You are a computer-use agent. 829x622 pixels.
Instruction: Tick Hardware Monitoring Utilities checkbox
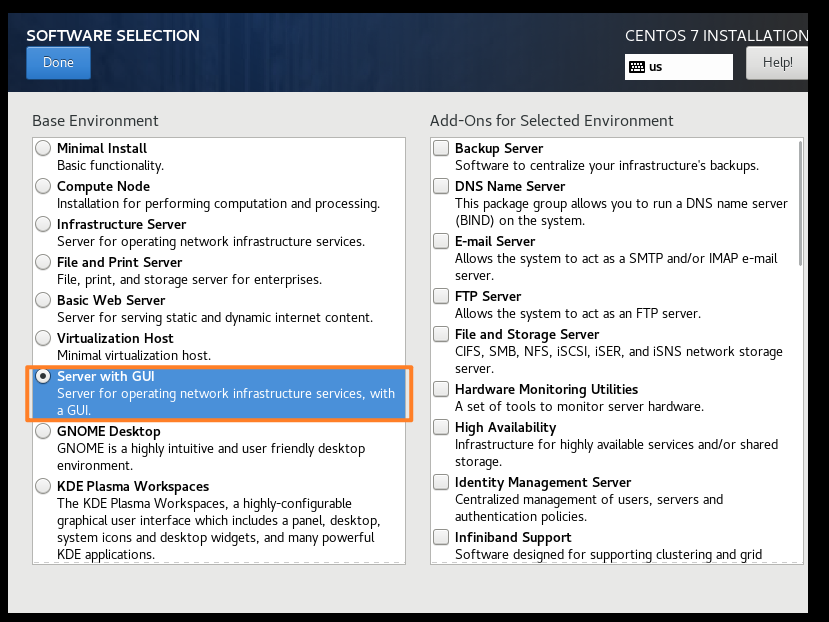coord(441,389)
